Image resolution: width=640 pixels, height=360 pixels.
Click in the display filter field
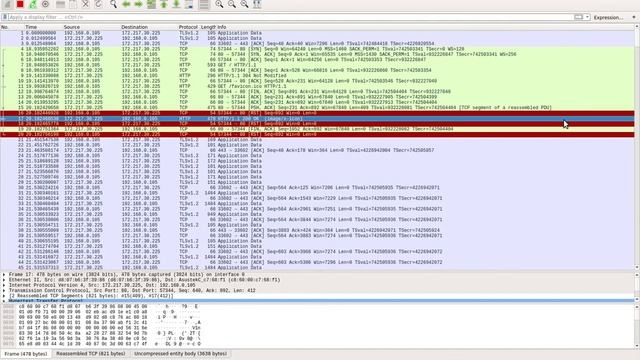(x=290, y=17)
